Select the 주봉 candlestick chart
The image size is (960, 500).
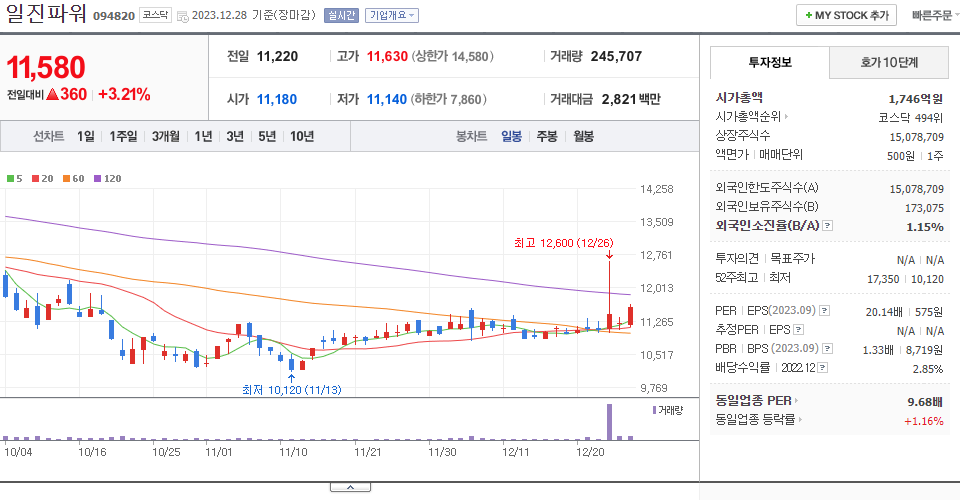click(547, 136)
